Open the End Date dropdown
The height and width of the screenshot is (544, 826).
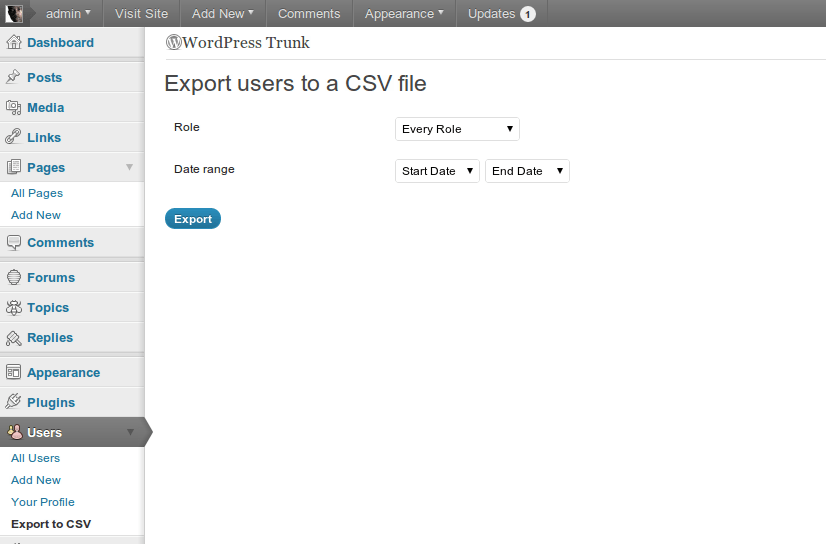pos(527,171)
